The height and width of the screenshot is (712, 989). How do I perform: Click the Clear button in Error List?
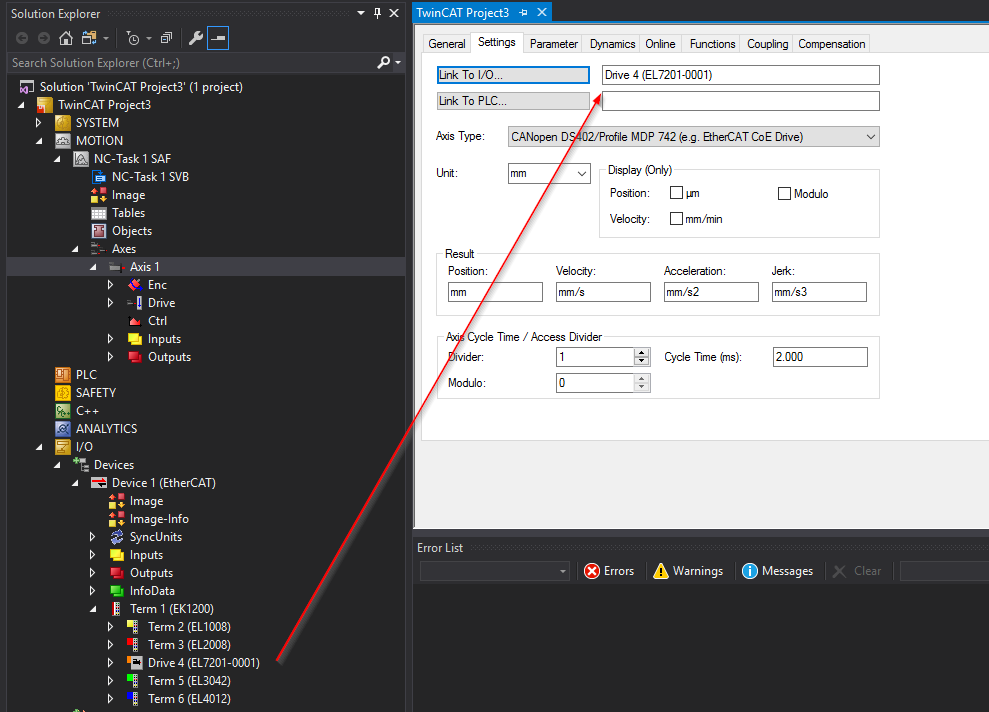coord(857,571)
